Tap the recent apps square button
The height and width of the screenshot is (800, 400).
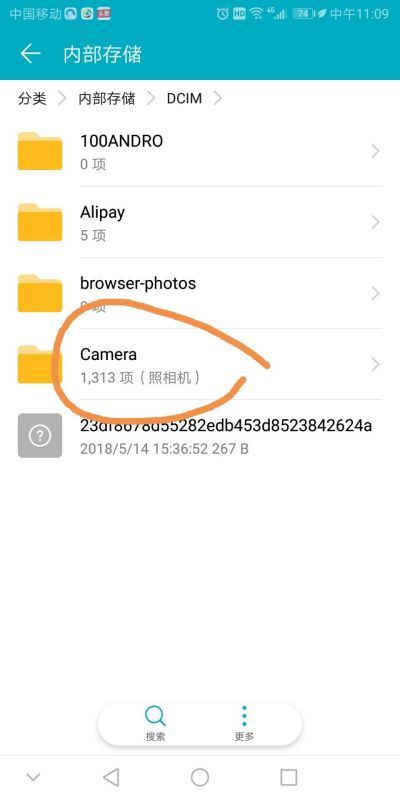[x=289, y=778]
